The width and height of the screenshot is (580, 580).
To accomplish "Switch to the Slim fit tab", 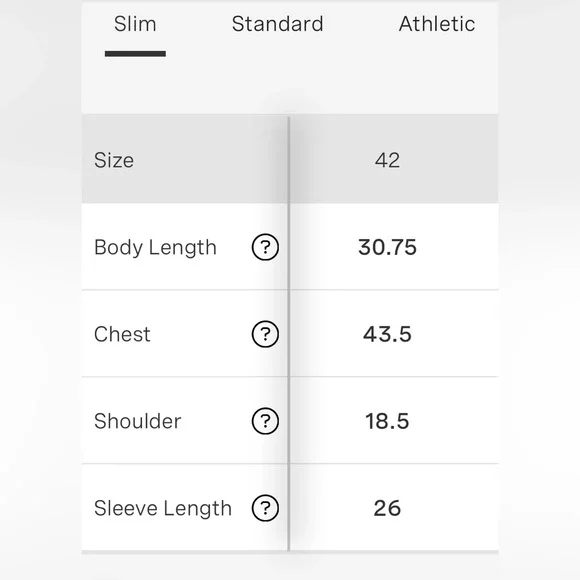I will point(135,24).
